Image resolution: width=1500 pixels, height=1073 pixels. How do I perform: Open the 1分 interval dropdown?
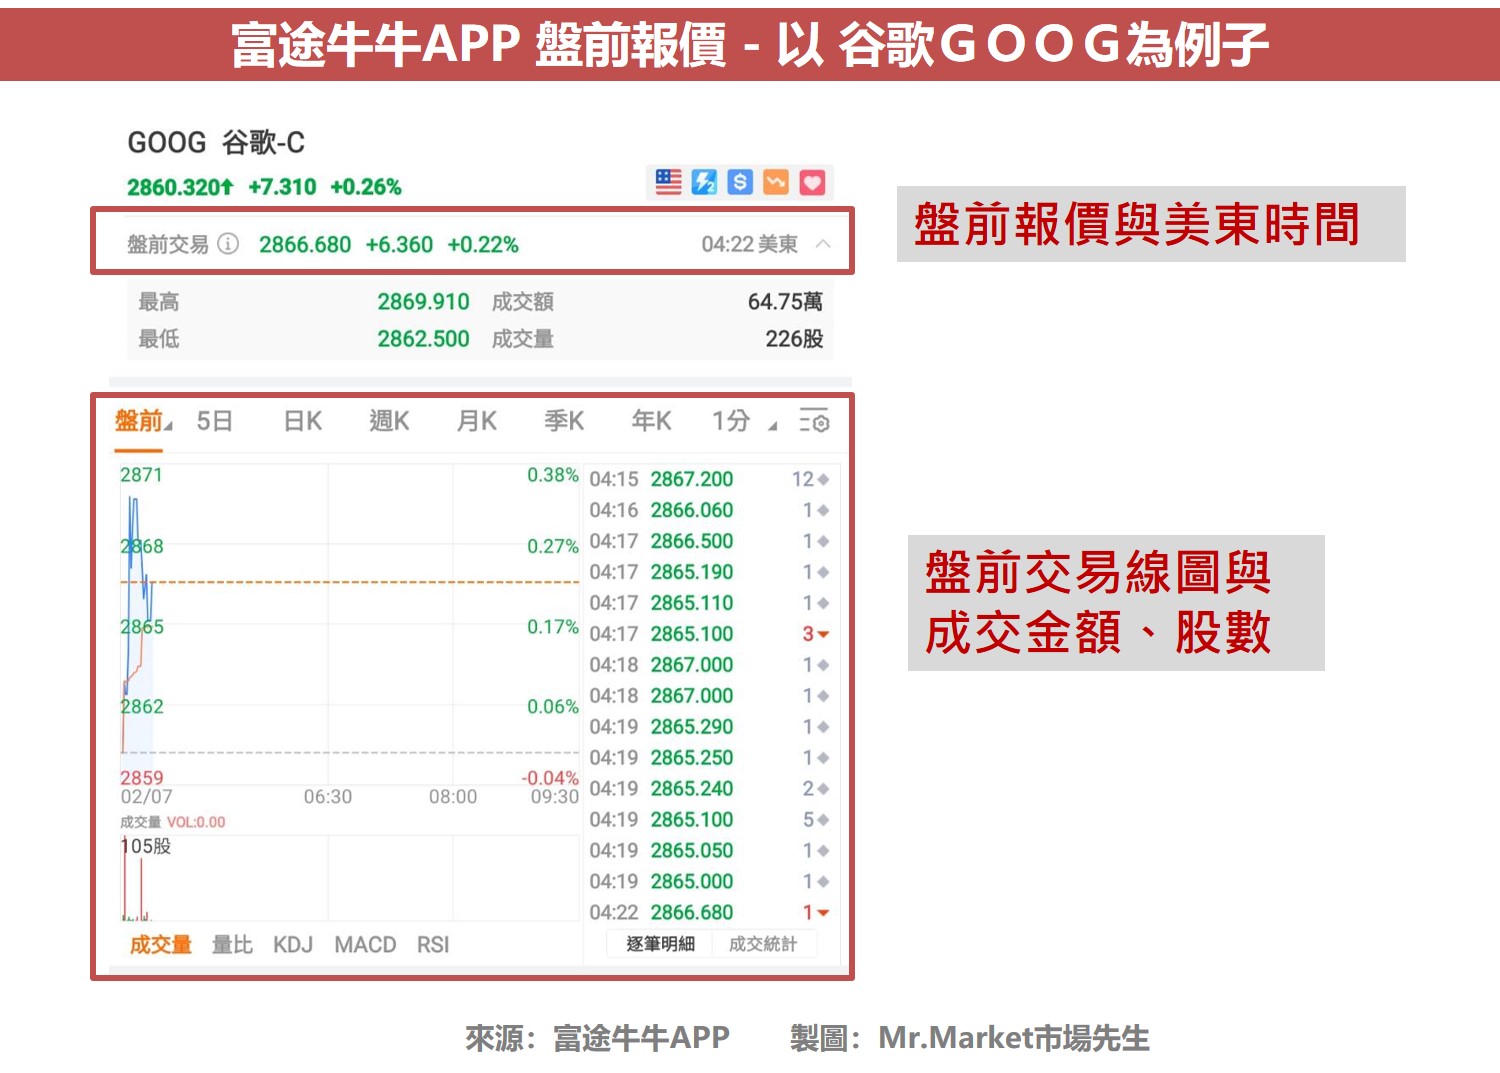743,421
